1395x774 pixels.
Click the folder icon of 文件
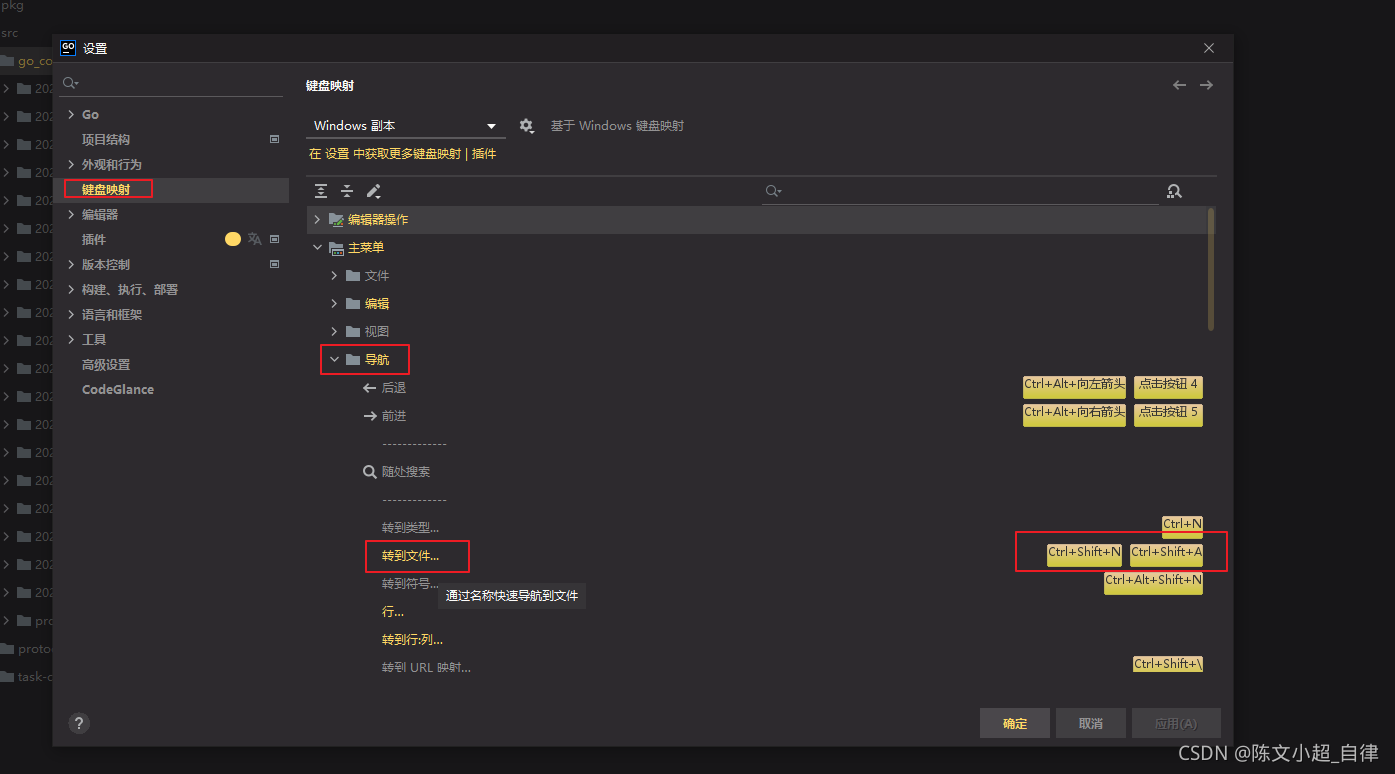(352, 275)
